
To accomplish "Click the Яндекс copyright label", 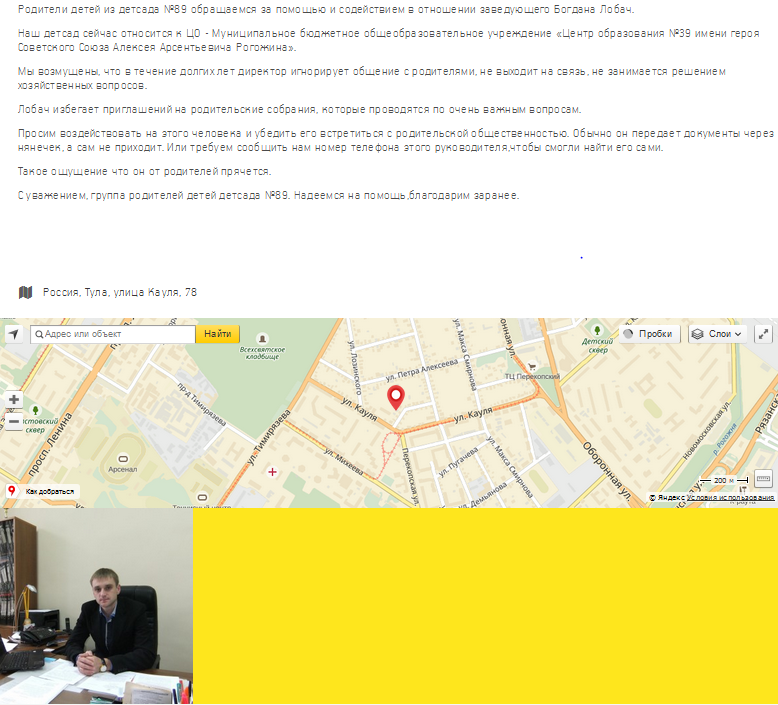I will (667, 497).
